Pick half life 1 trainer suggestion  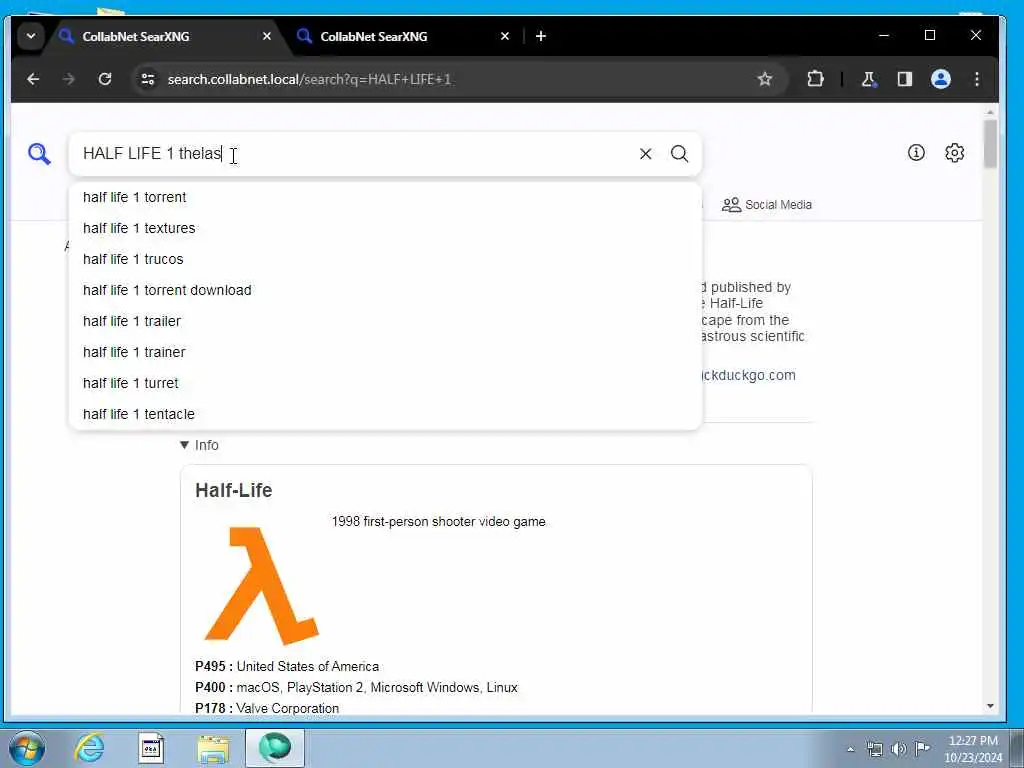click(385, 352)
